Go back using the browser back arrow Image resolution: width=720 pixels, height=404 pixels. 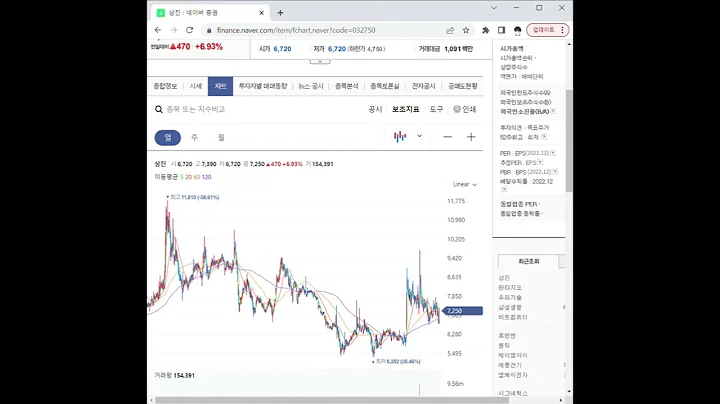click(x=158, y=30)
